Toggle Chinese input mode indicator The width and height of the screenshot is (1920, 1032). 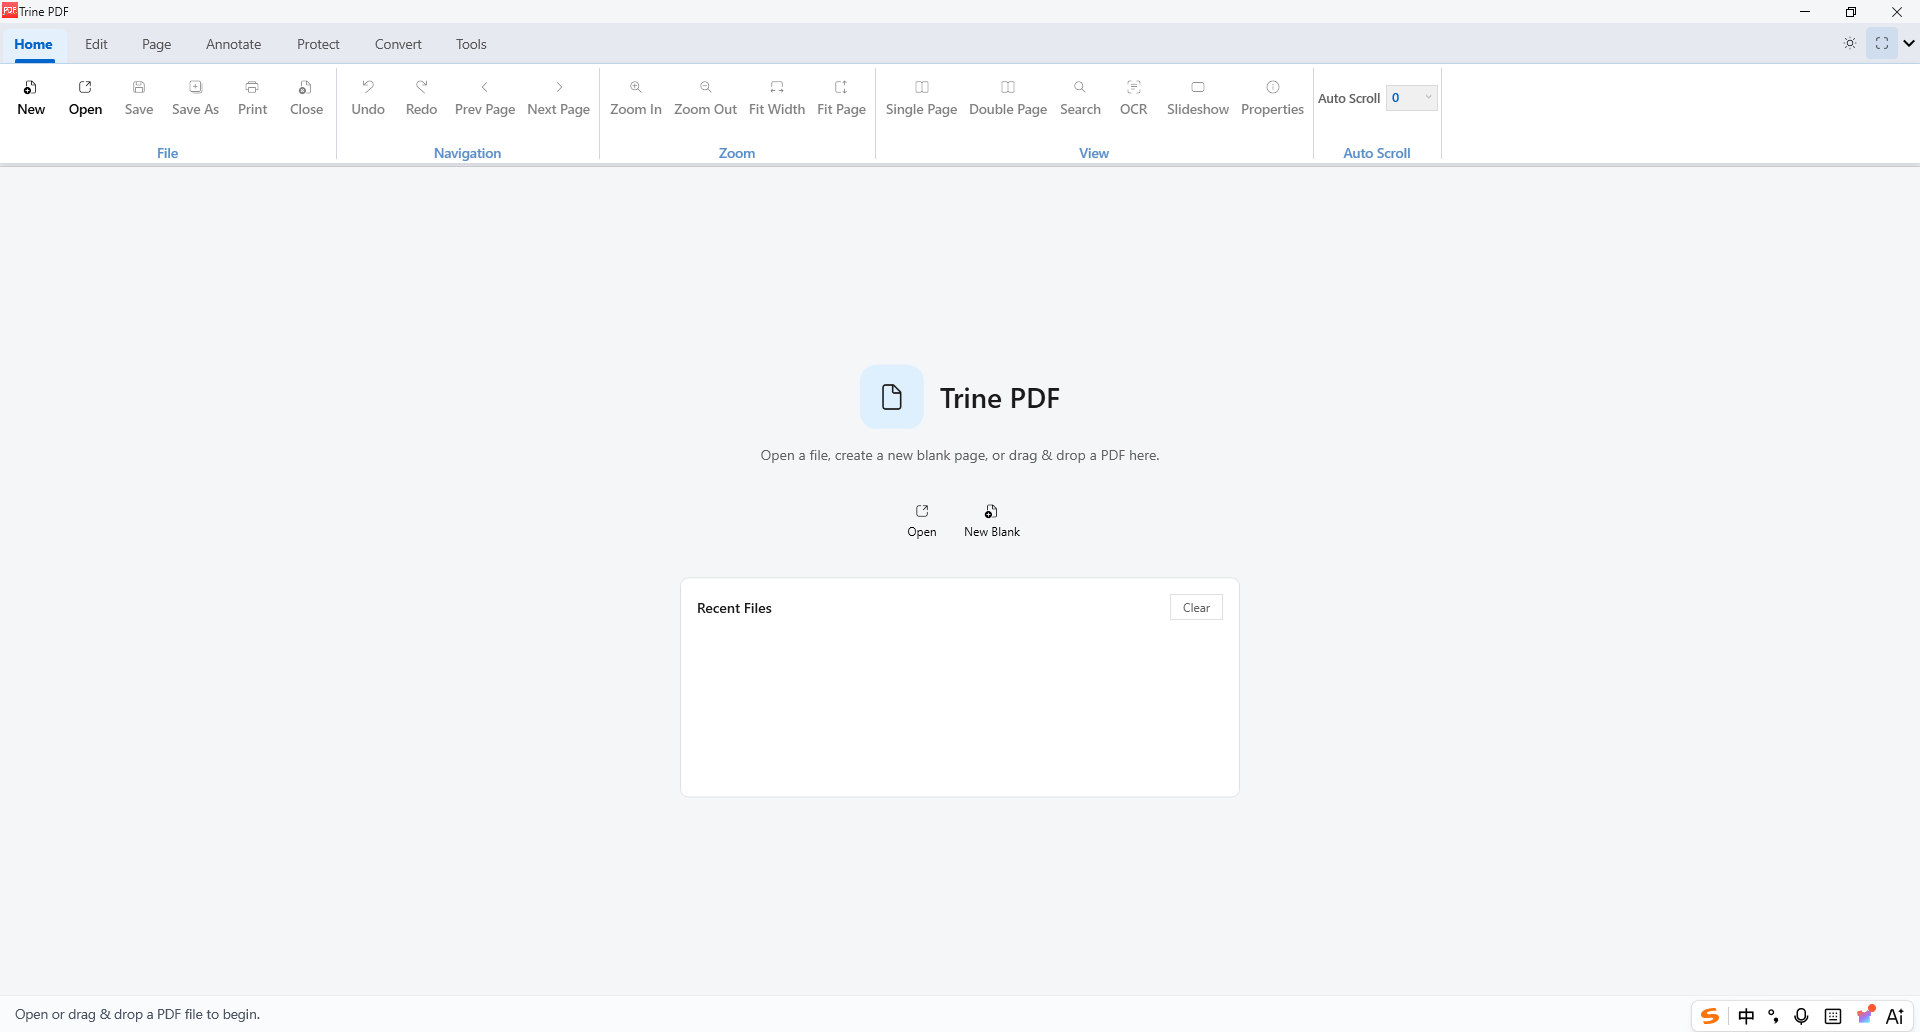pos(1746,1016)
